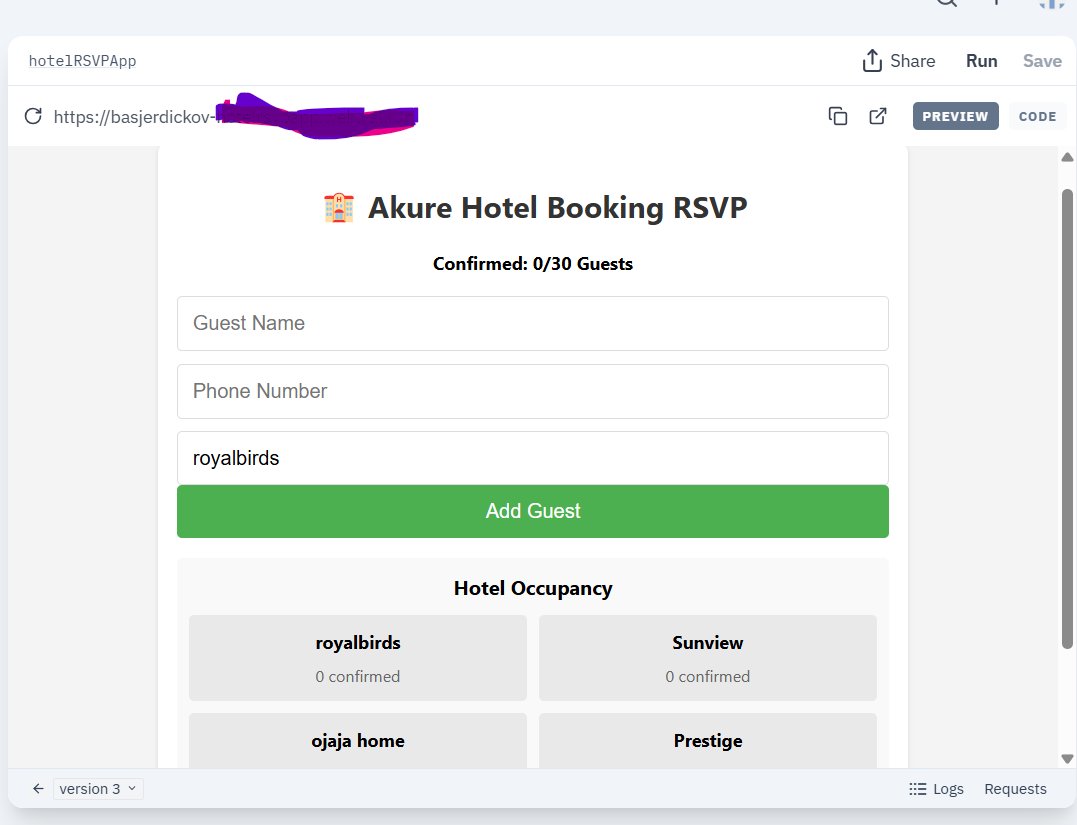Click the scrollbar up arrow
Viewport: 1077px width, 825px height.
click(x=1067, y=157)
